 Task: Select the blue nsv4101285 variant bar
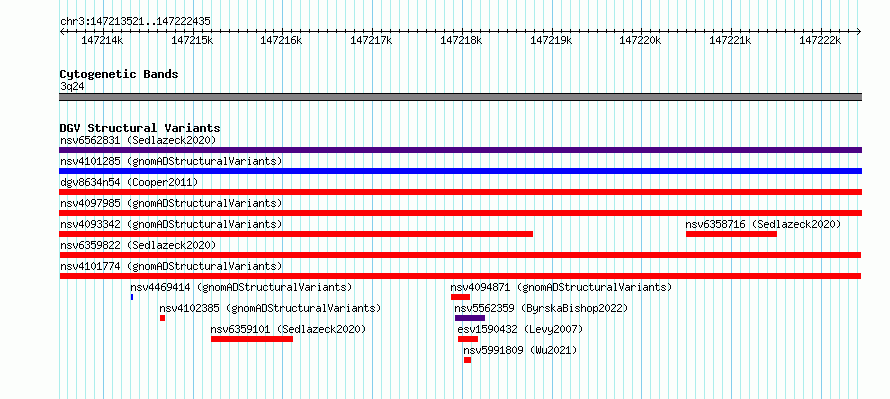[x=460, y=171]
